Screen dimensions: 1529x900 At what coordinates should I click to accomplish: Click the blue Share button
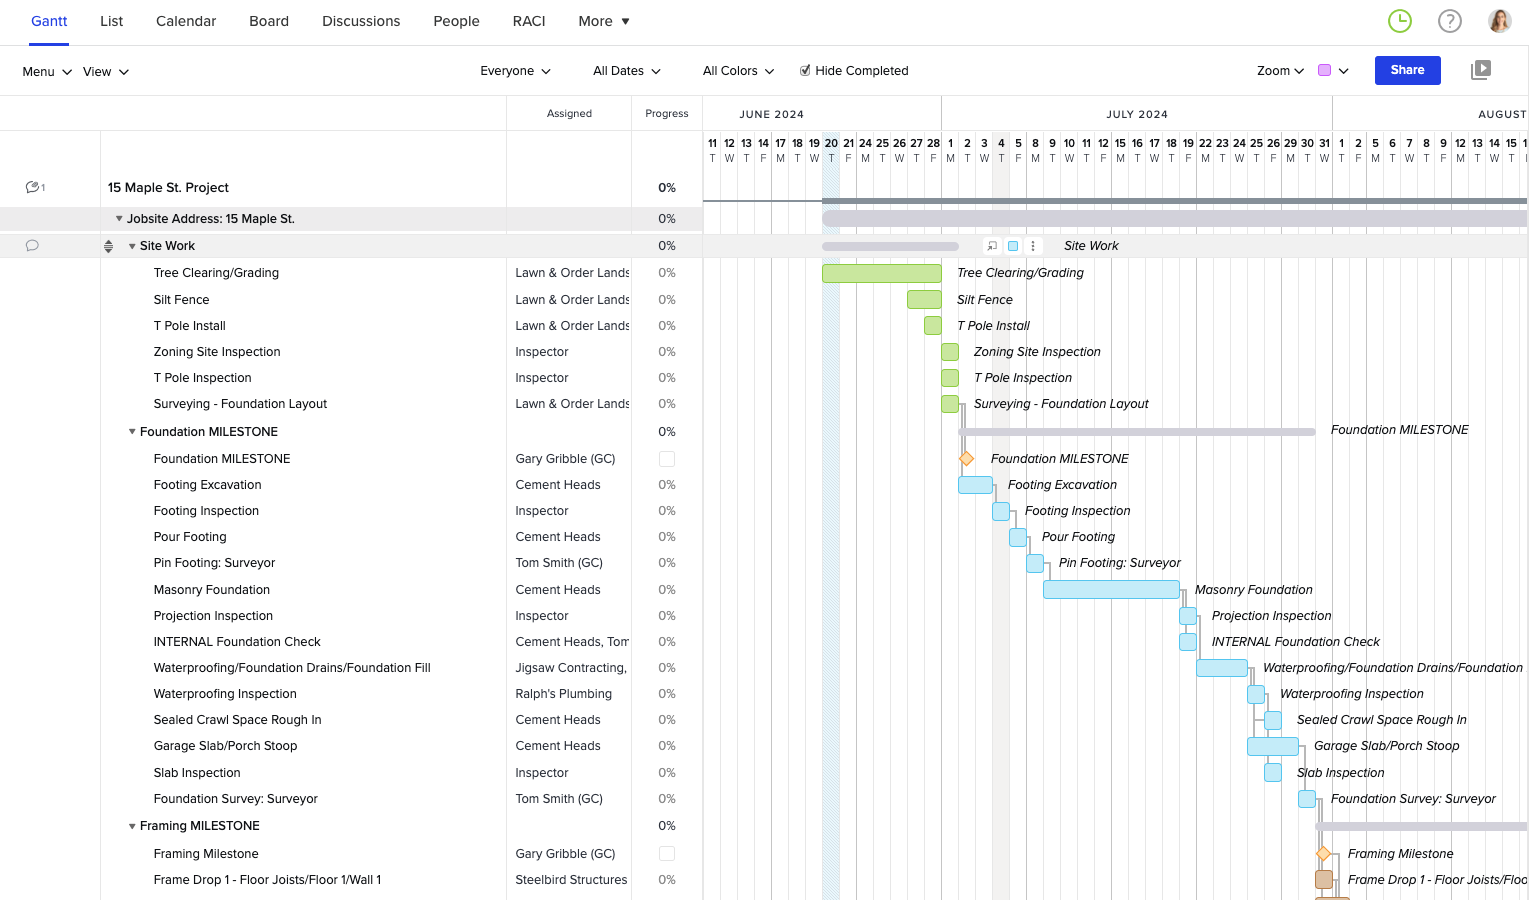[x=1407, y=70]
